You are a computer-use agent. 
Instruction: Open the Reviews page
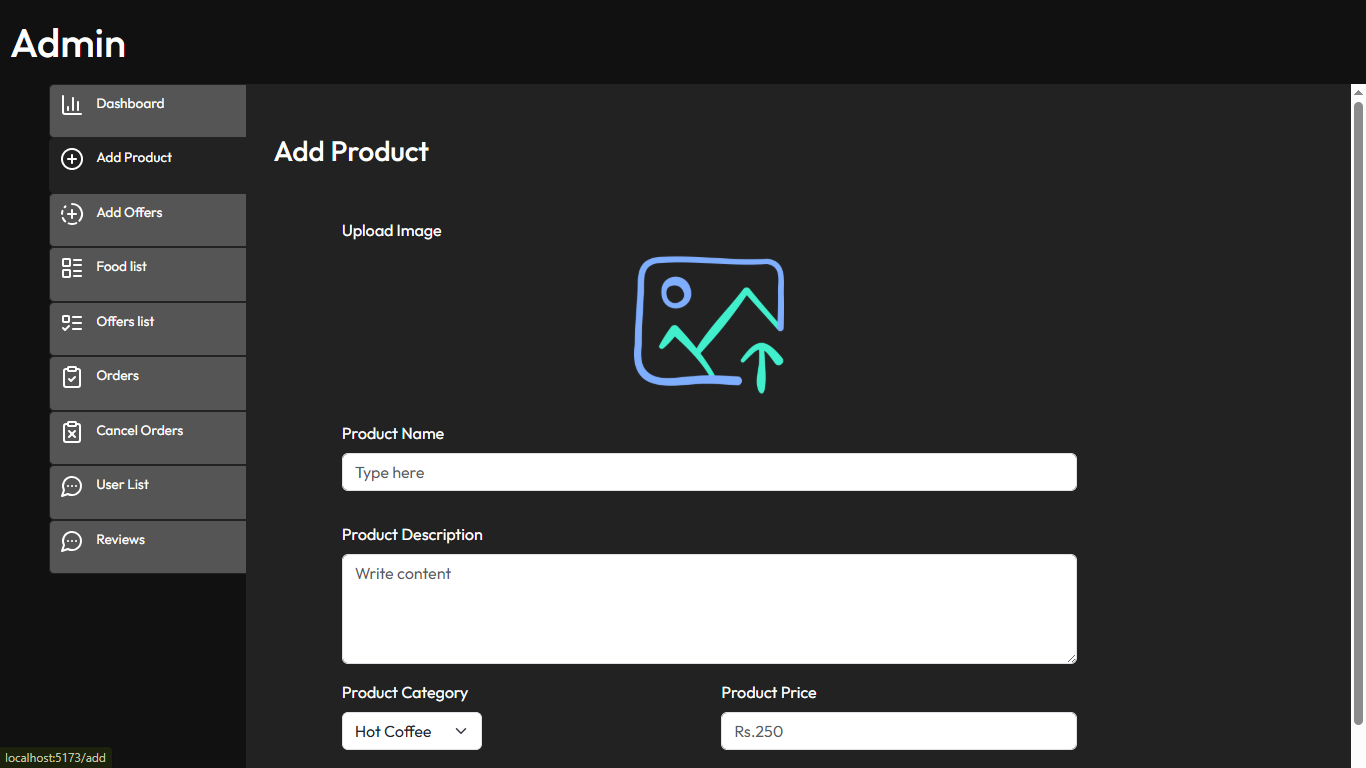coord(148,547)
